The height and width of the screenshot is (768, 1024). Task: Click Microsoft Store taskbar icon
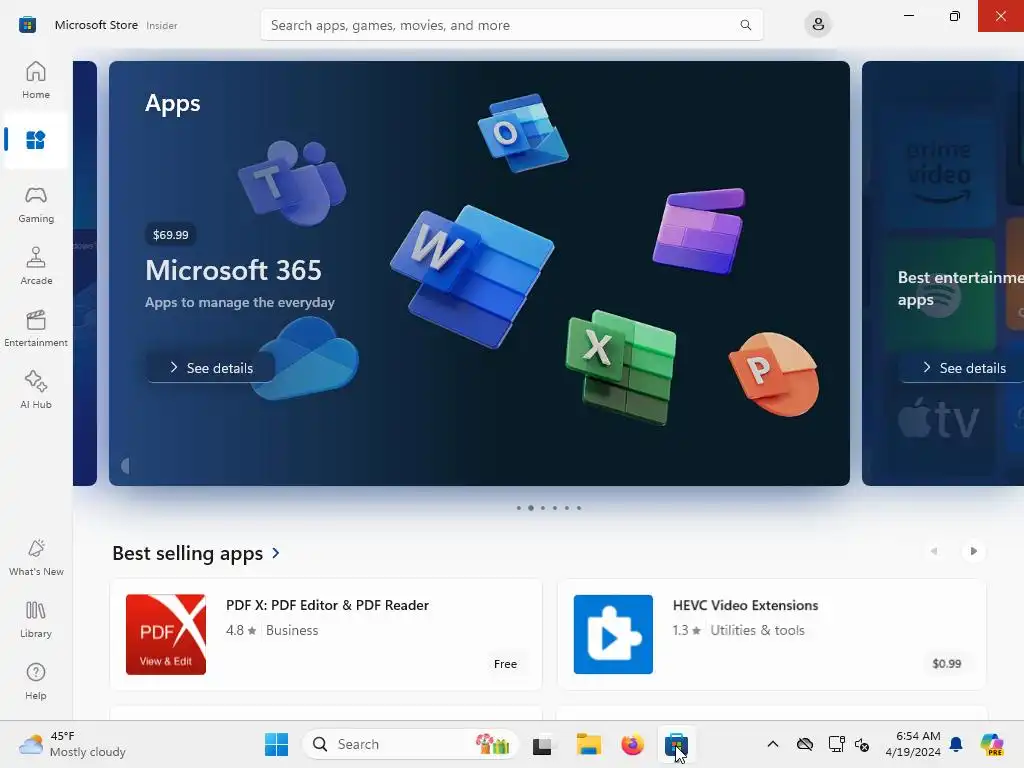676,744
